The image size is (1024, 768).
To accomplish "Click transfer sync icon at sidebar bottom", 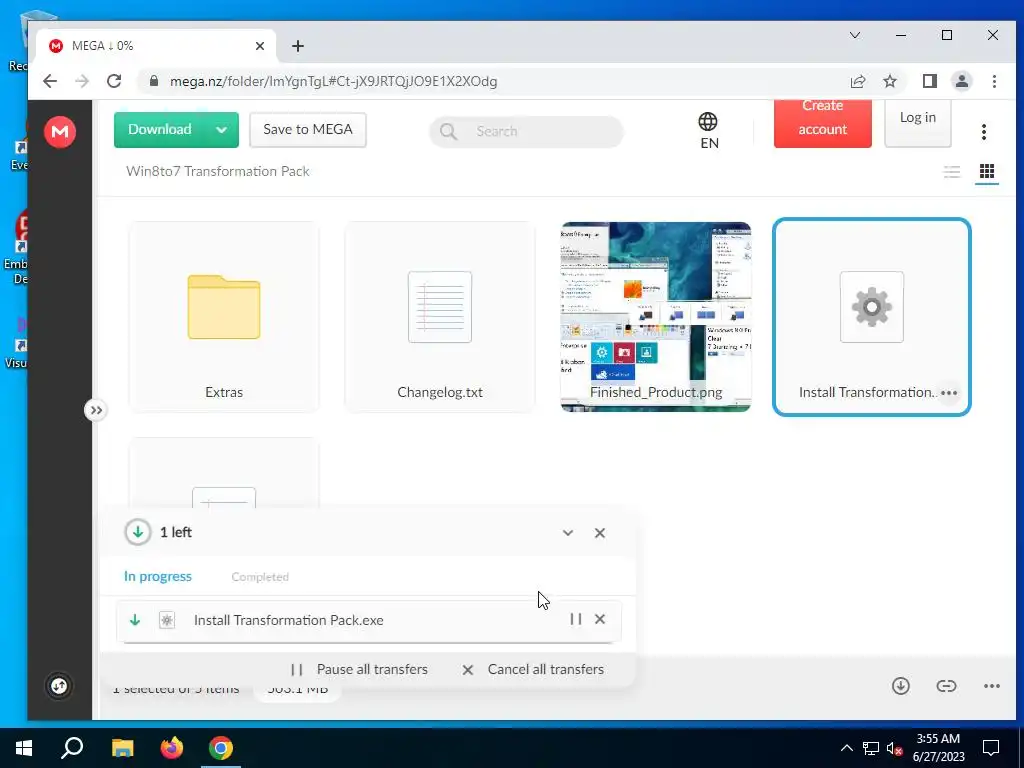I will pos(59,686).
